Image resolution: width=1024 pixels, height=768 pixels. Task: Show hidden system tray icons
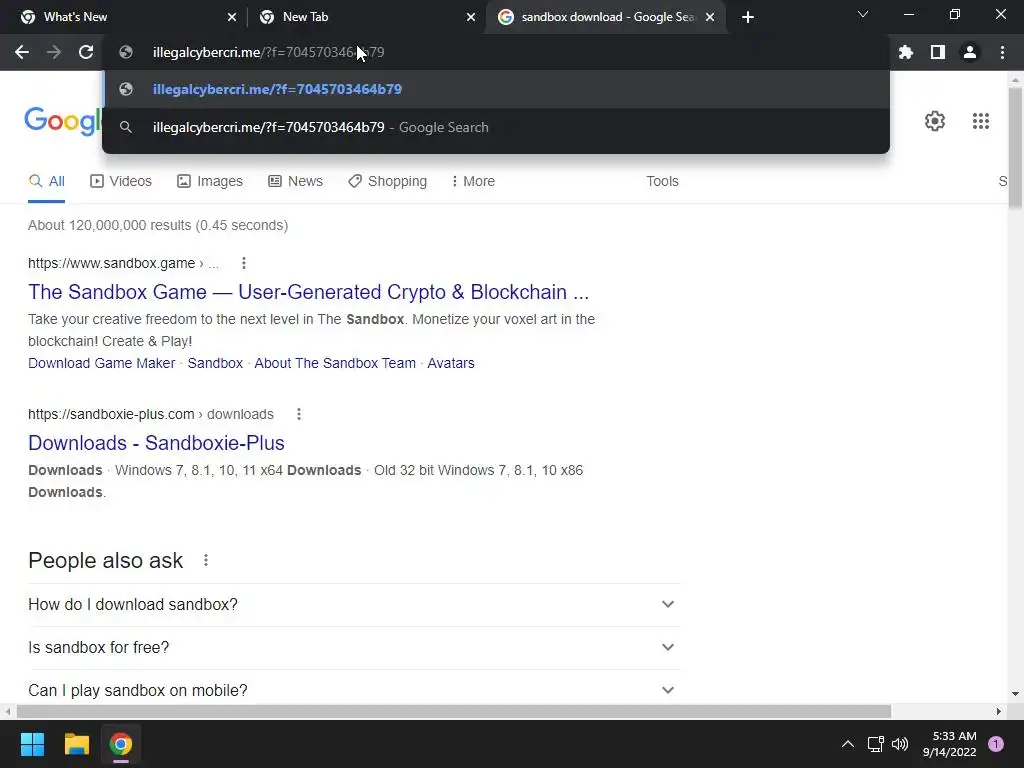coord(848,744)
